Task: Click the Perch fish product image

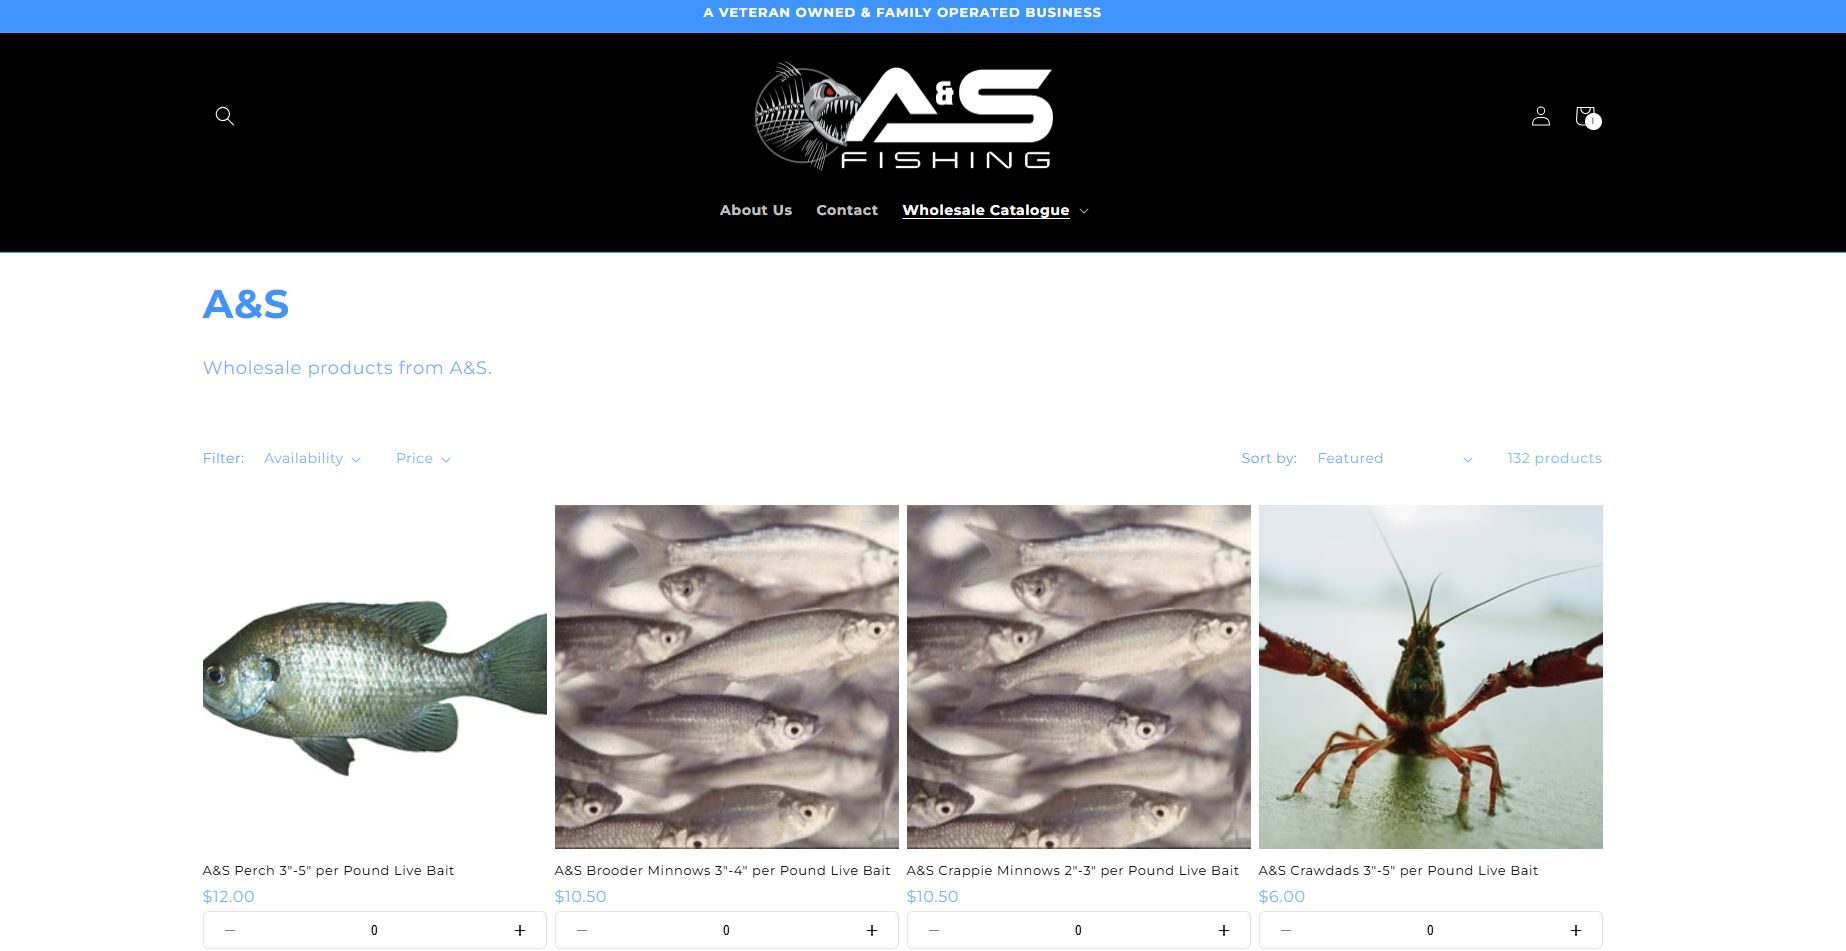Action: point(375,677)
